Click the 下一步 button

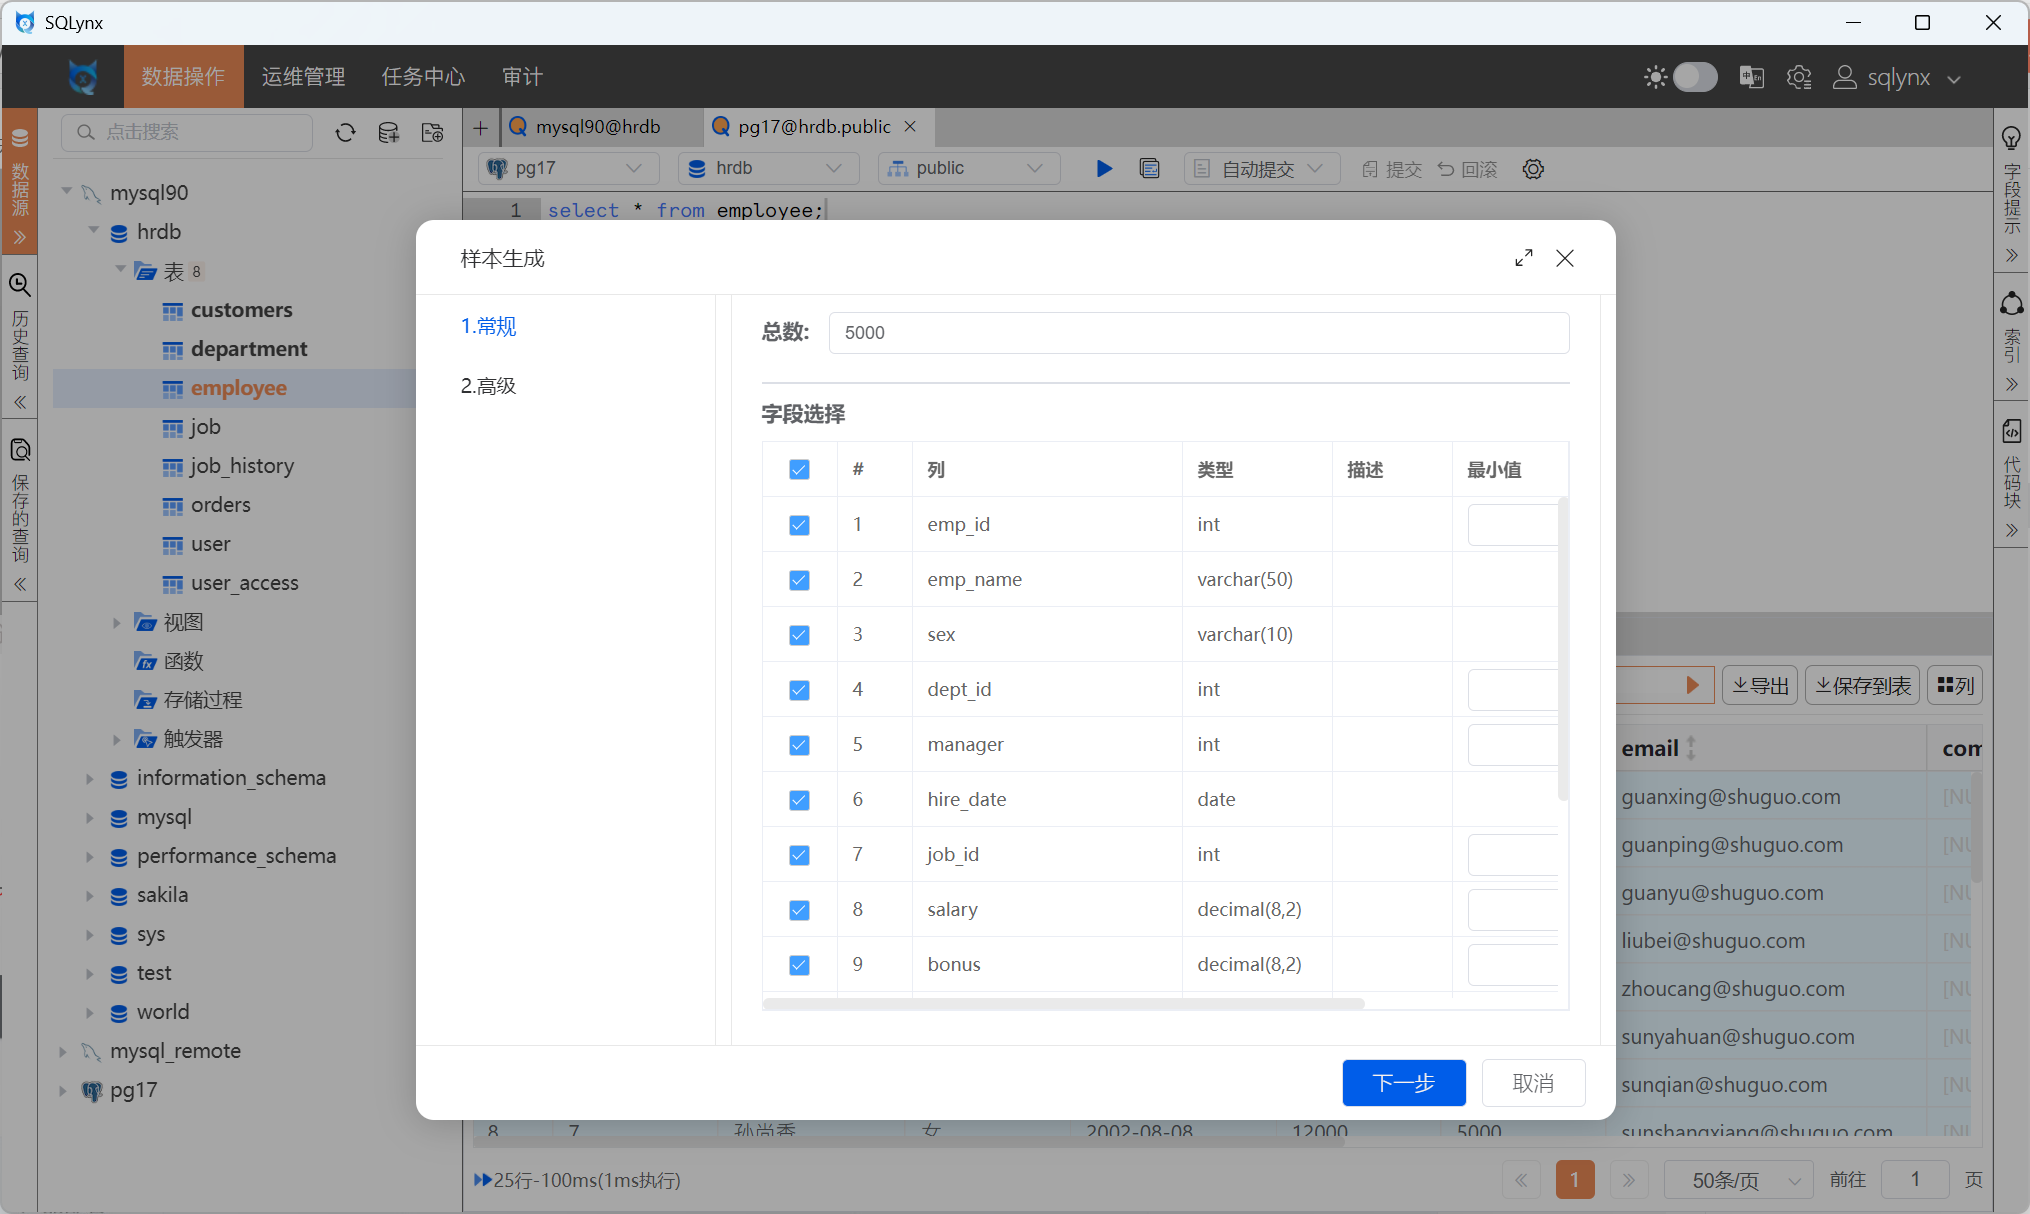click(x=1403, y=1083)
